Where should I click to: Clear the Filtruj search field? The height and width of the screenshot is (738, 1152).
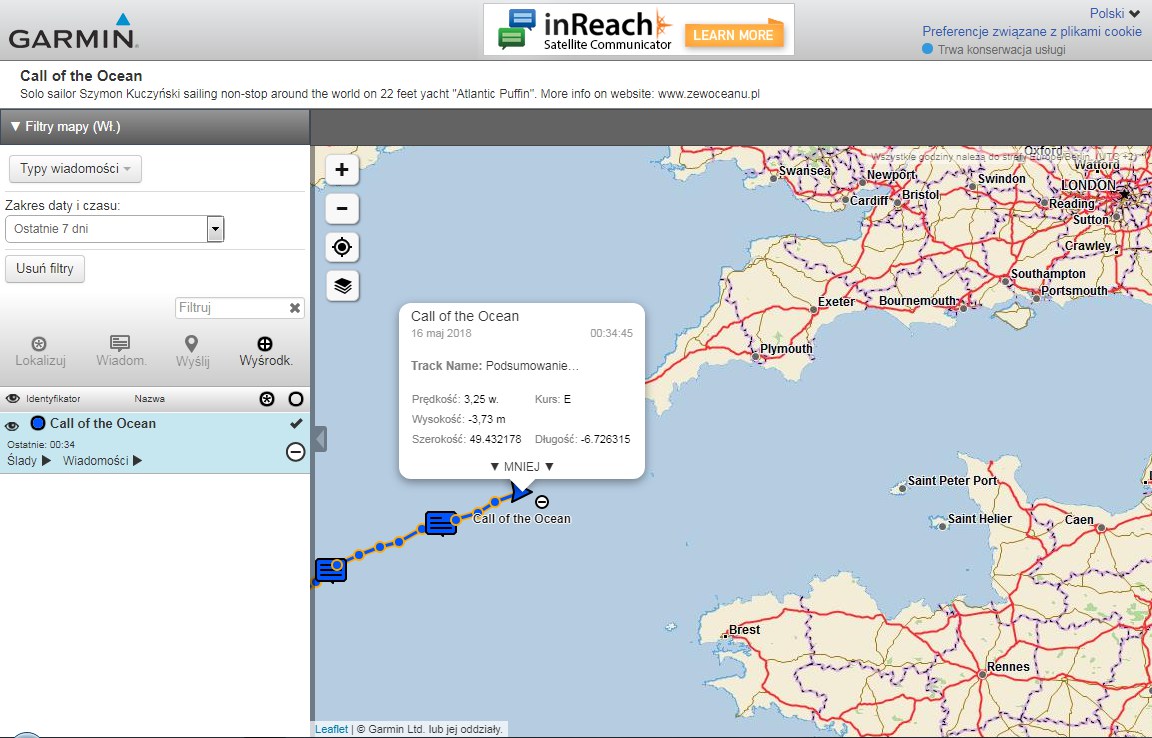pyautogui.click(x=295, y=308)
